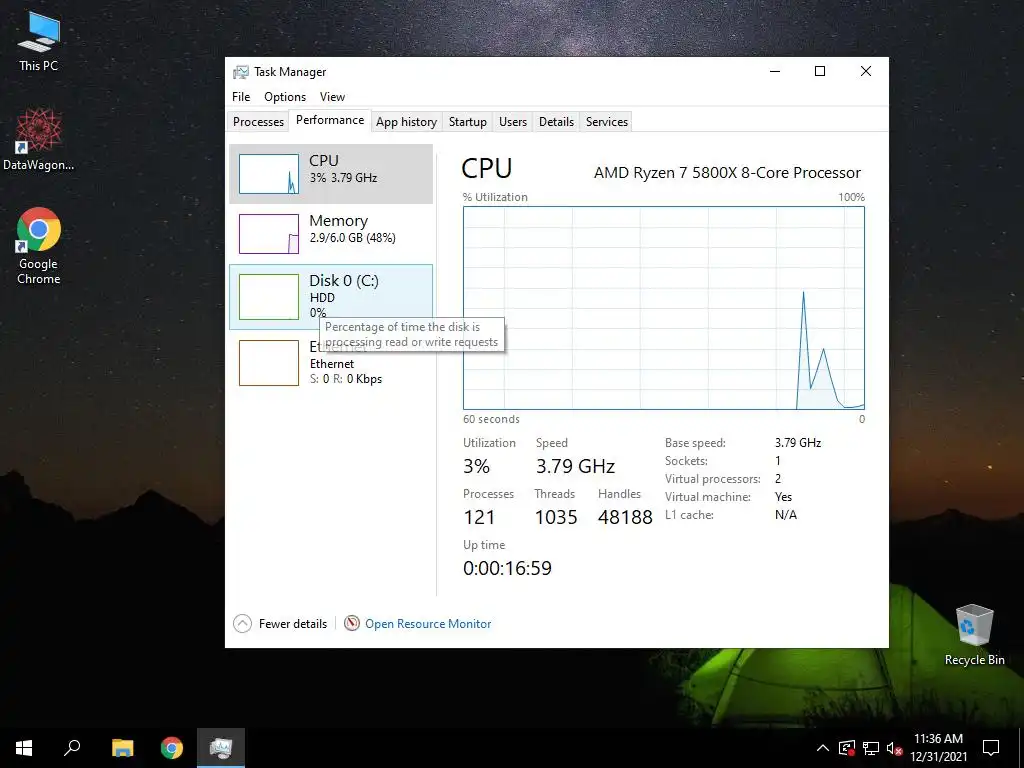This screenshot has height=768, width=1024.
Task: Open the notification center icon
Action: pyautogui.click(x=991, y=748)
